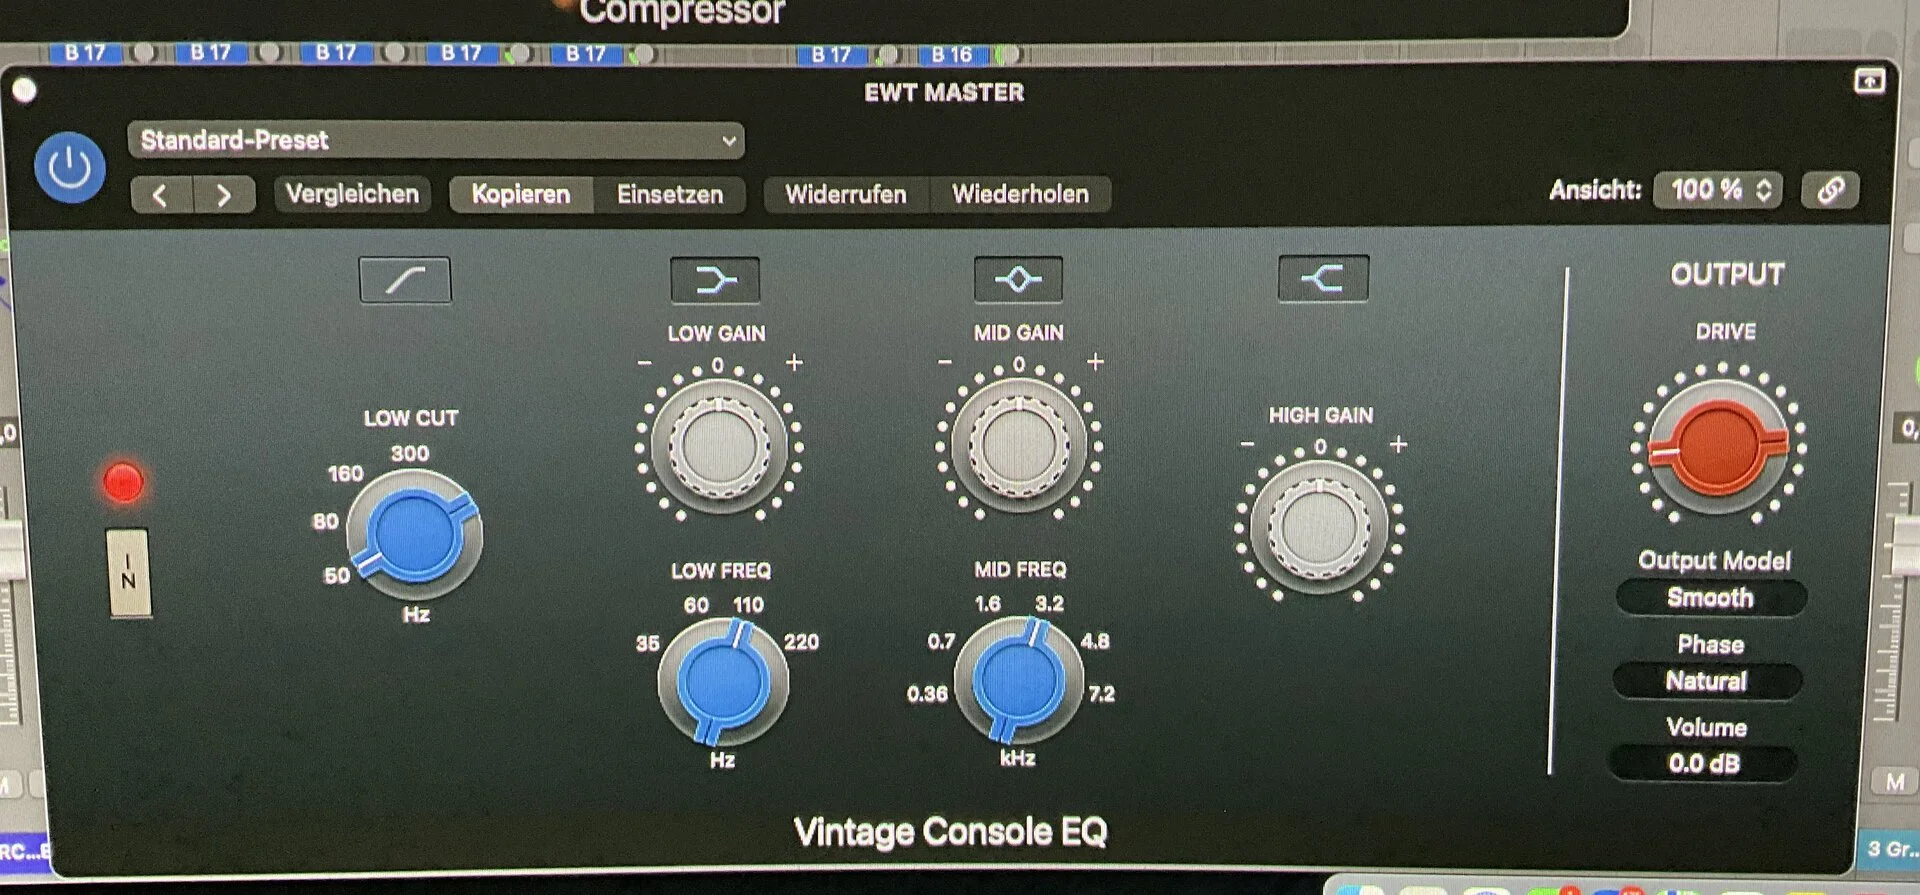
Task: Click the Einsetzen button
Action: coord(669,194)
